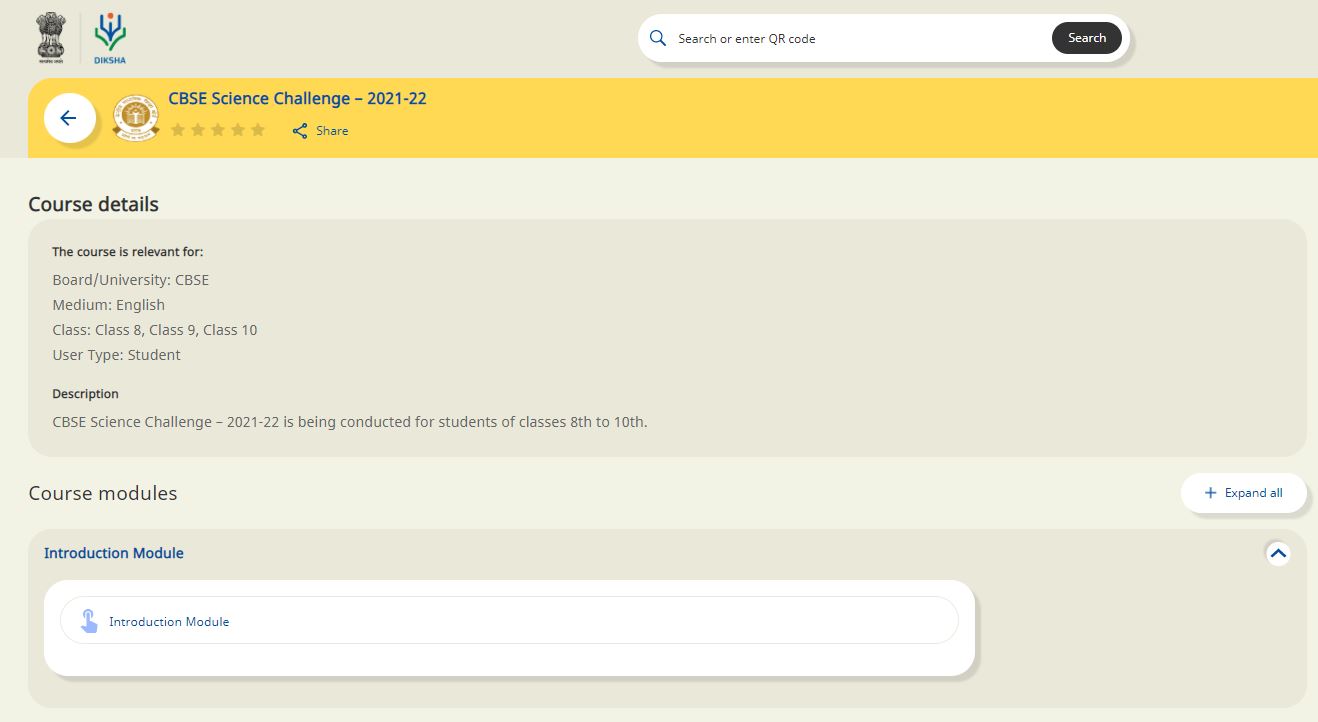Image resolution: width=1318 pixels, height=722 pixels.
Task: Click the plus icon next to Expand all
Action: click(x=1209, y=492)
